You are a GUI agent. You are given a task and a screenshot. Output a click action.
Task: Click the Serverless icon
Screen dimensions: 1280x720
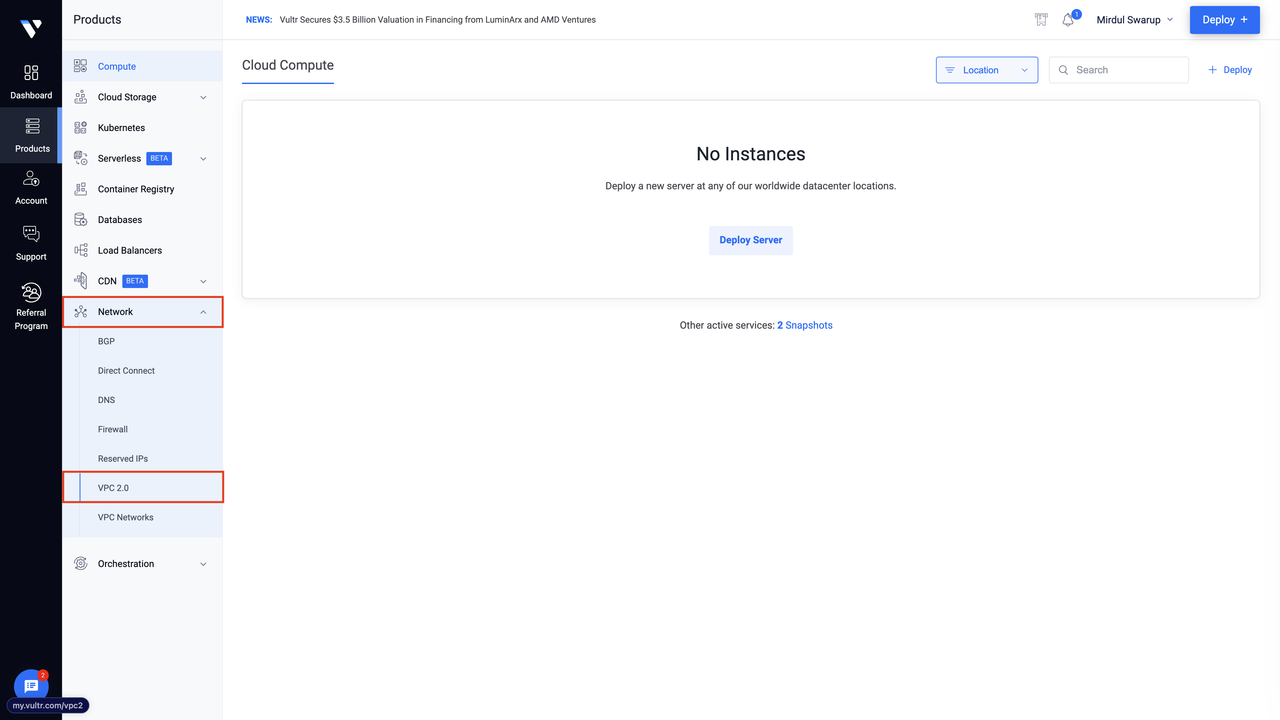coord(80,158)
